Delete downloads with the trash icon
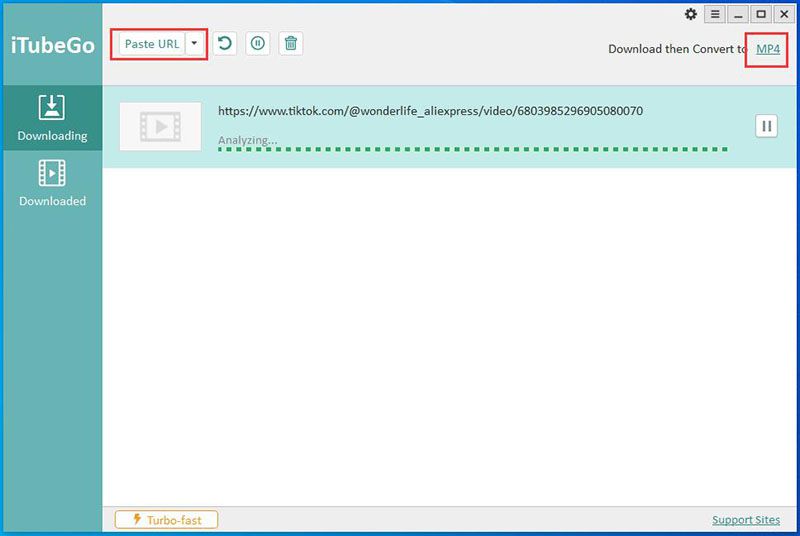 click(291, 43)
